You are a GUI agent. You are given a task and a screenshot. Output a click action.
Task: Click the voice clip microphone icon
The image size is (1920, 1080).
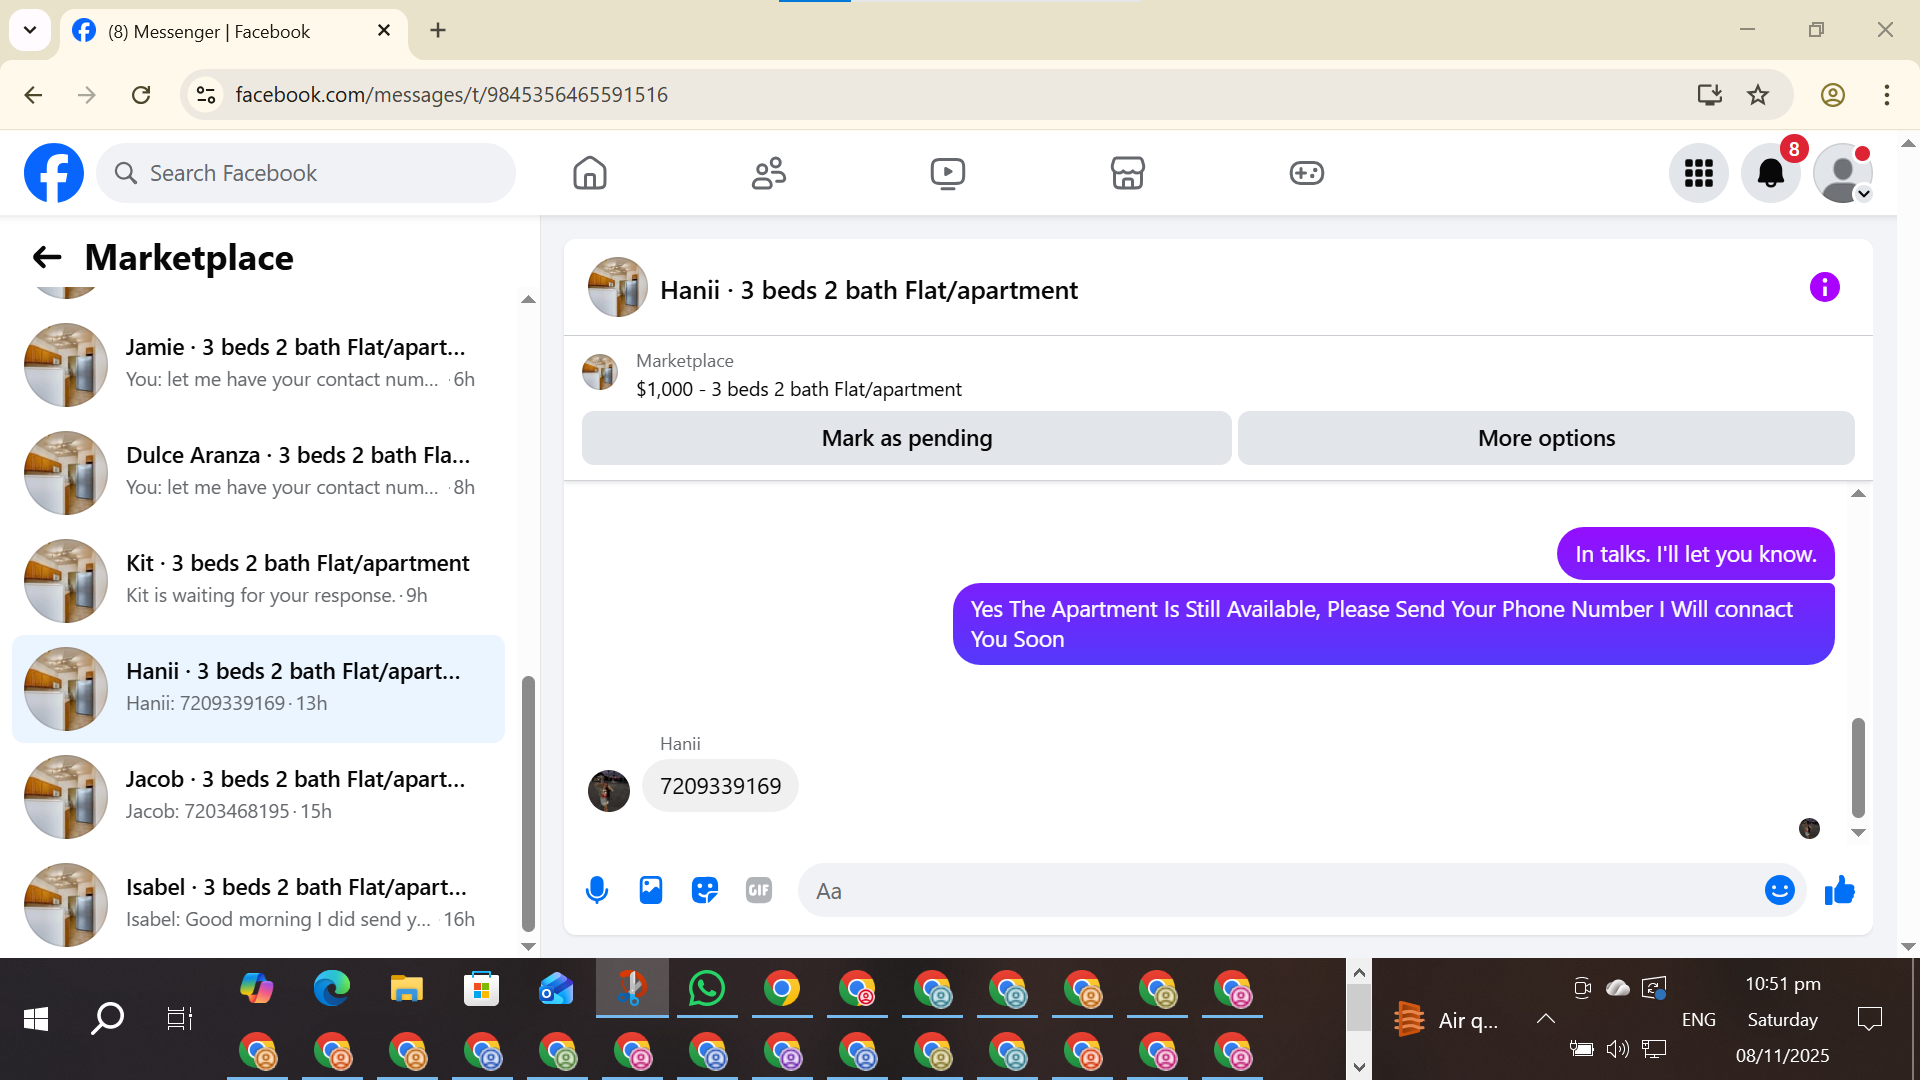597,890
